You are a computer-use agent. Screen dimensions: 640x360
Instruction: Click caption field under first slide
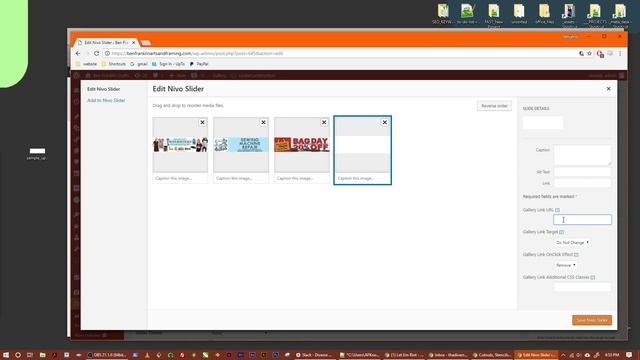(180, 178)
